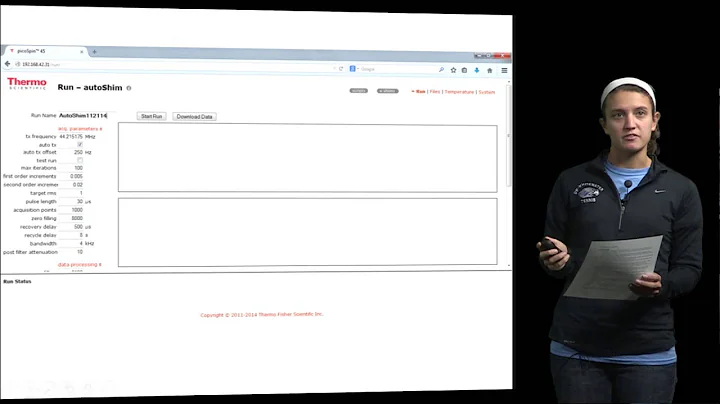
Task: Edit the pulse length field
Action: click(71, 202)
